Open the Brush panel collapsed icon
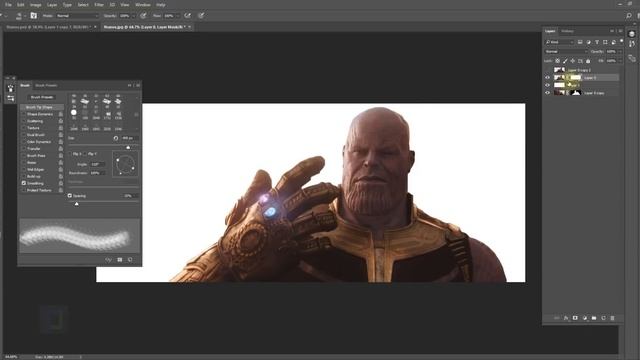Viewport: 640px width, 360px height. [x=11, y=88]
